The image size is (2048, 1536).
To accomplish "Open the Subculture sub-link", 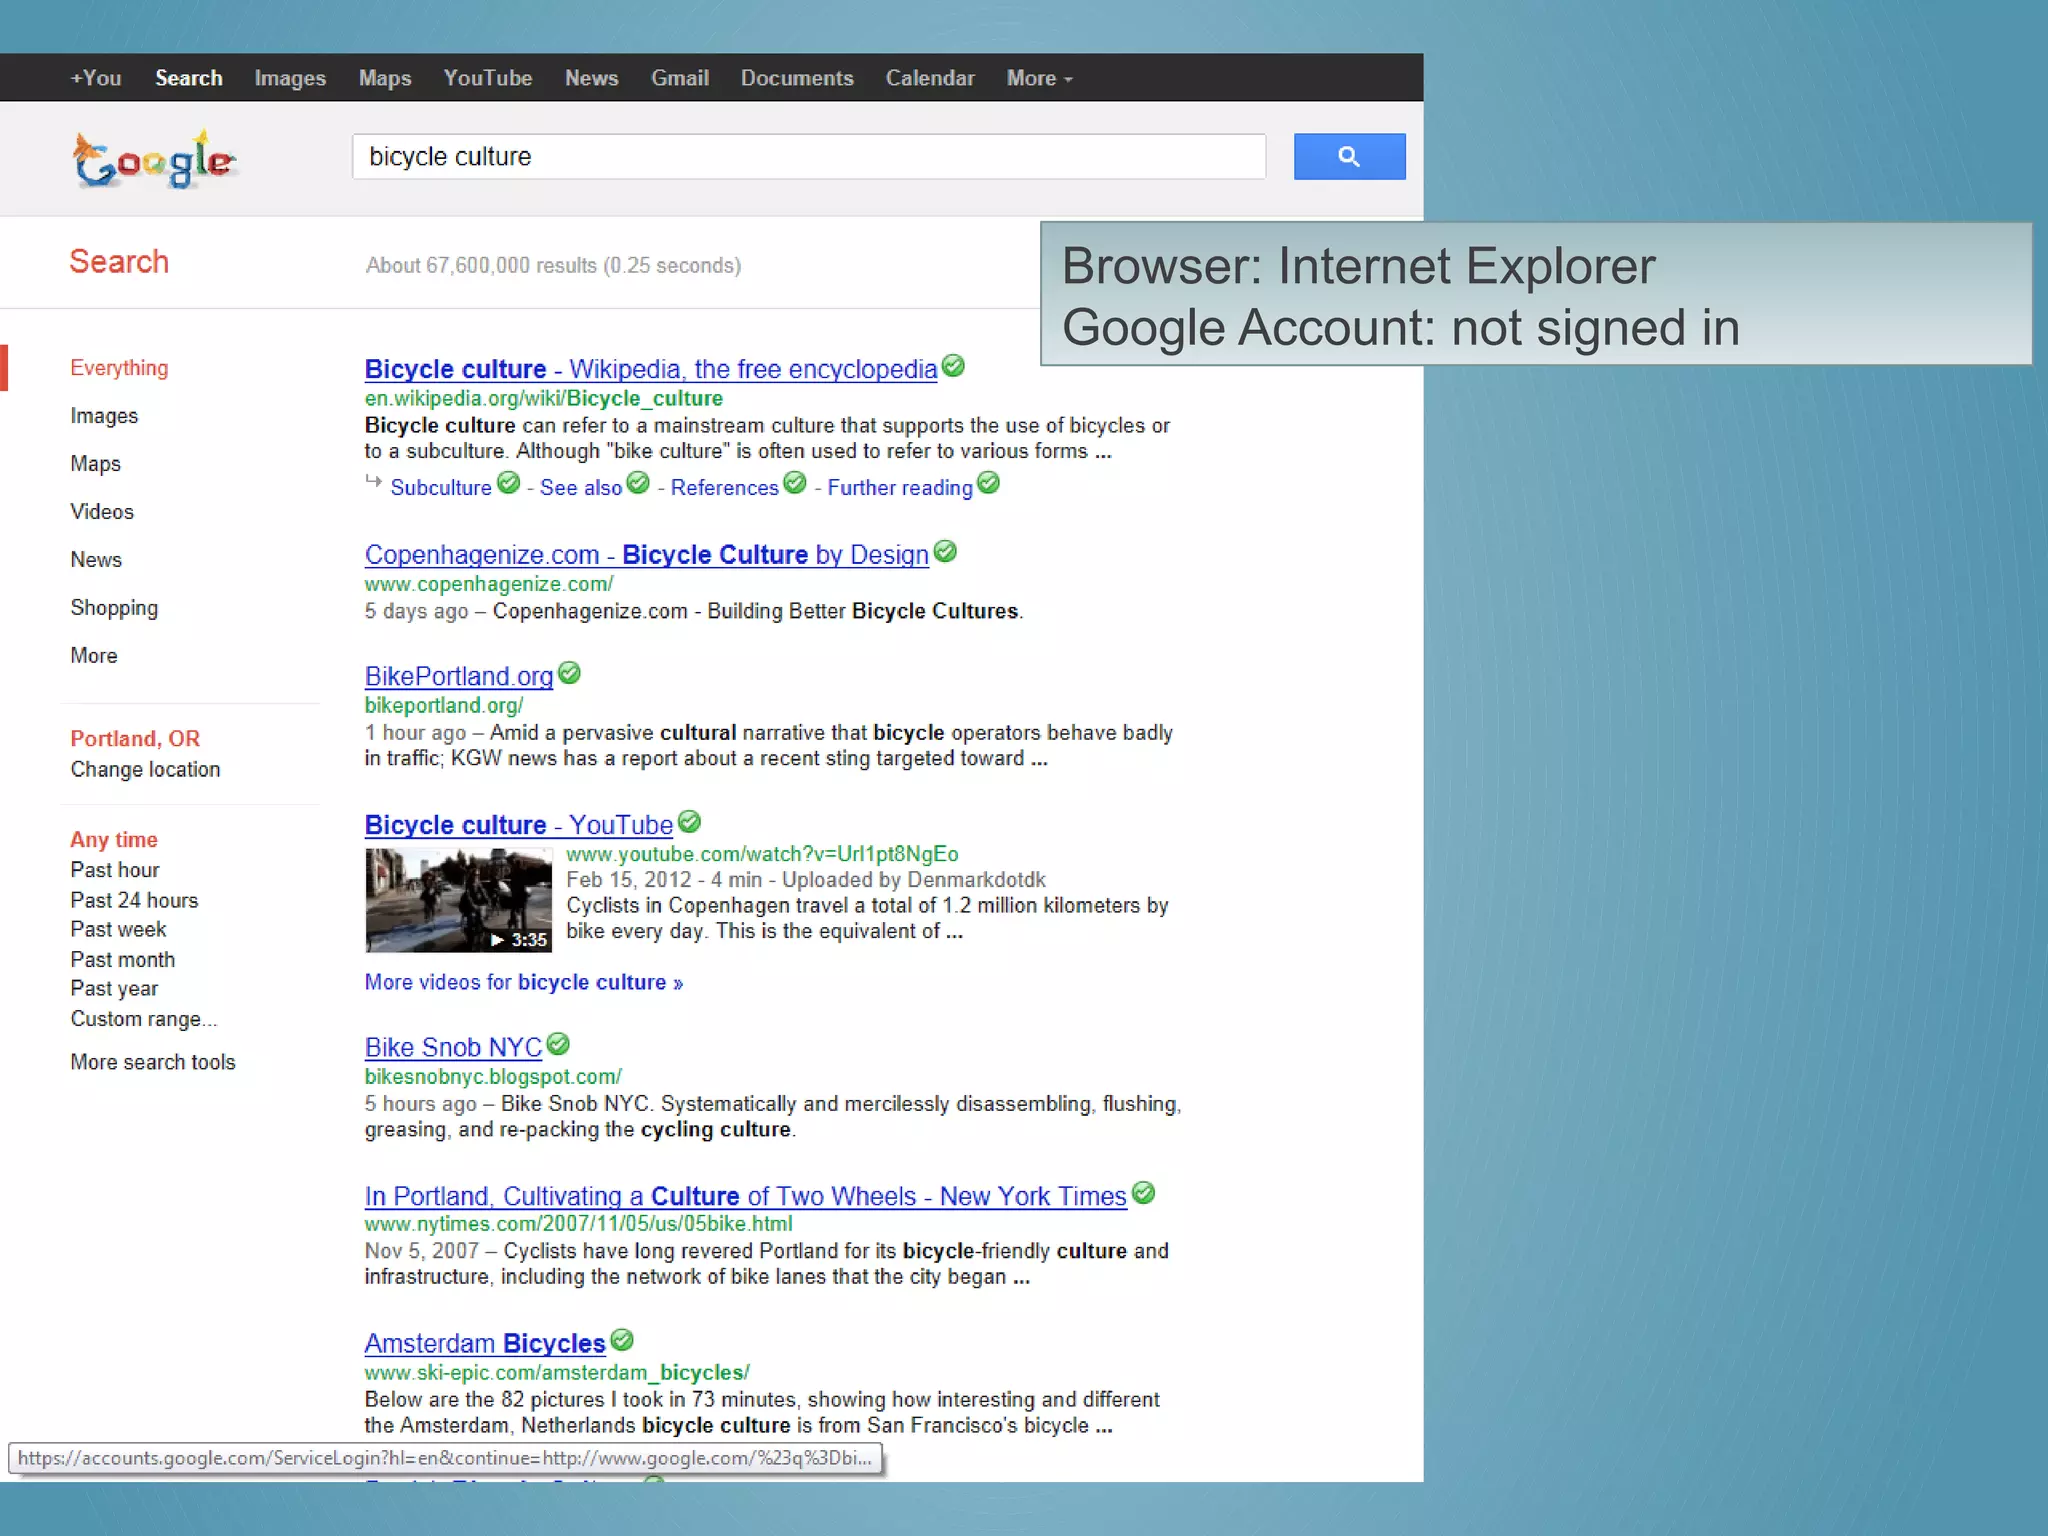I will (441, 487).
